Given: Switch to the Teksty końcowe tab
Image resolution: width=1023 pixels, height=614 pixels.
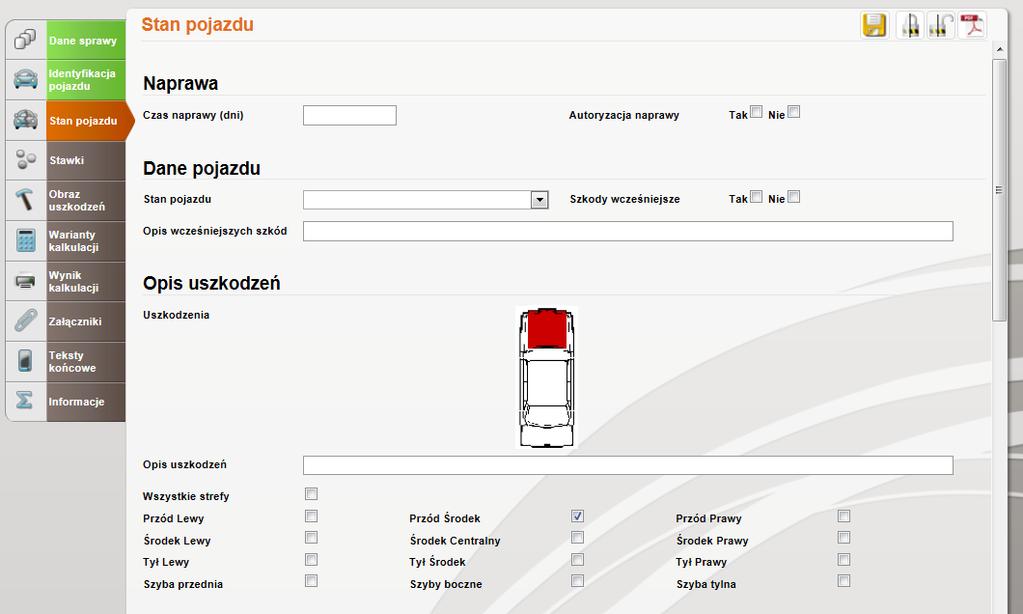Looking at the screenshot, I should pyautogui.click(x=85, y=361).
